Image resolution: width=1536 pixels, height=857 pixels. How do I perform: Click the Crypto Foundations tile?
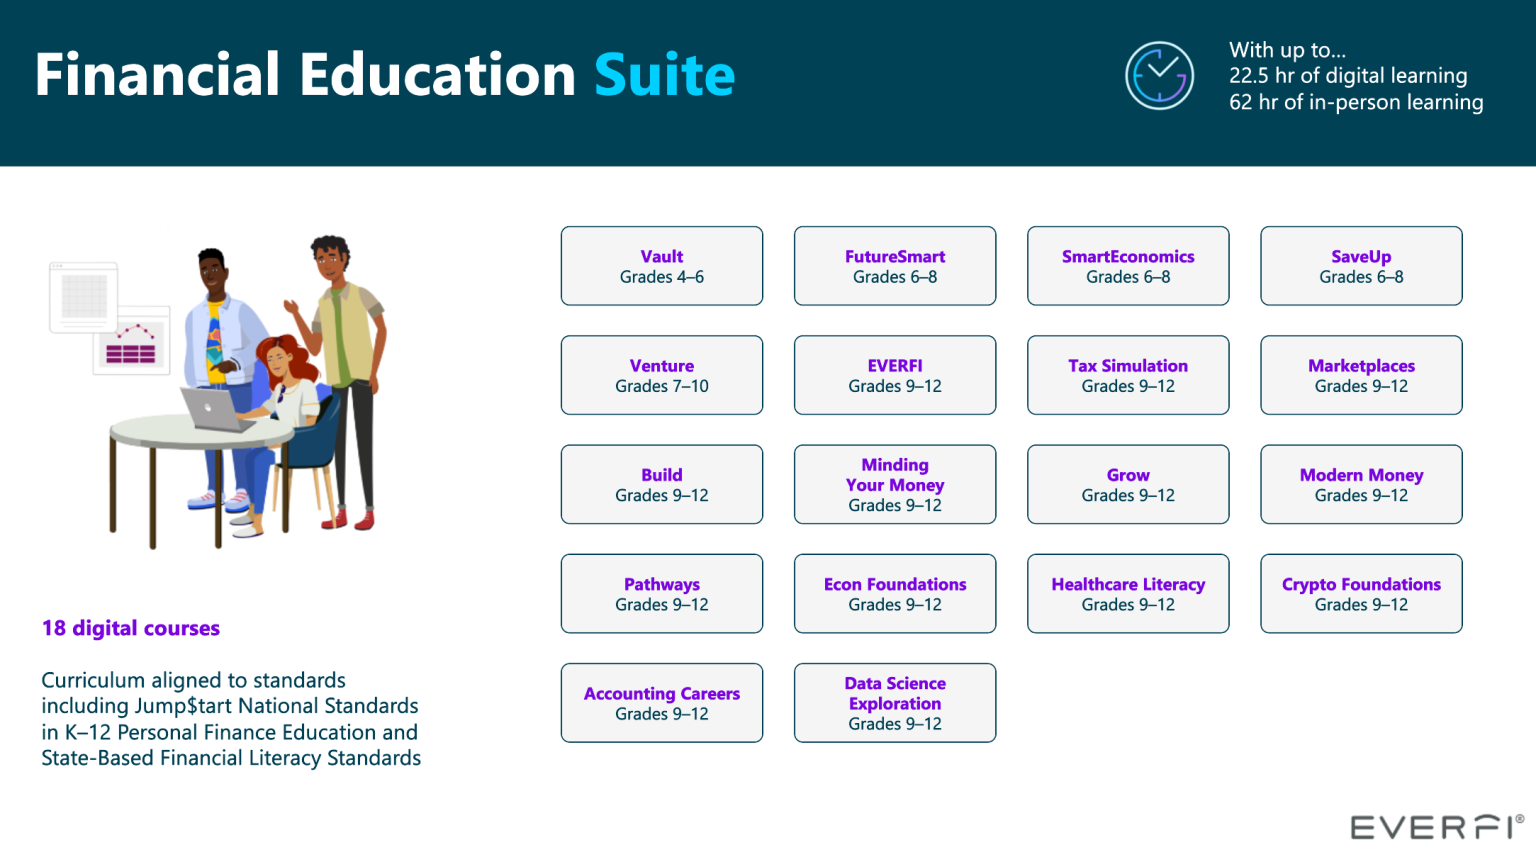[x=1360, y=593]
